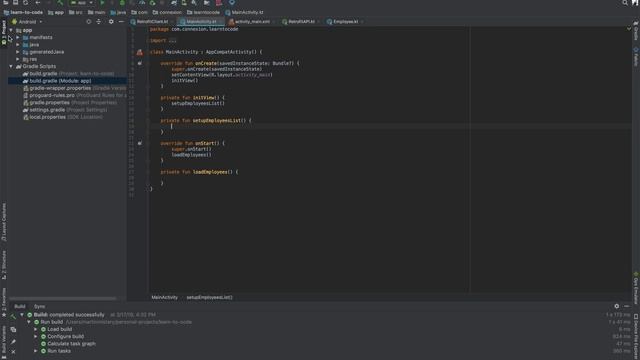Viewport: 640px width, 360px height.
Task: Toggle the Layout Captures side tool window
Action: [x=4, y=222]
